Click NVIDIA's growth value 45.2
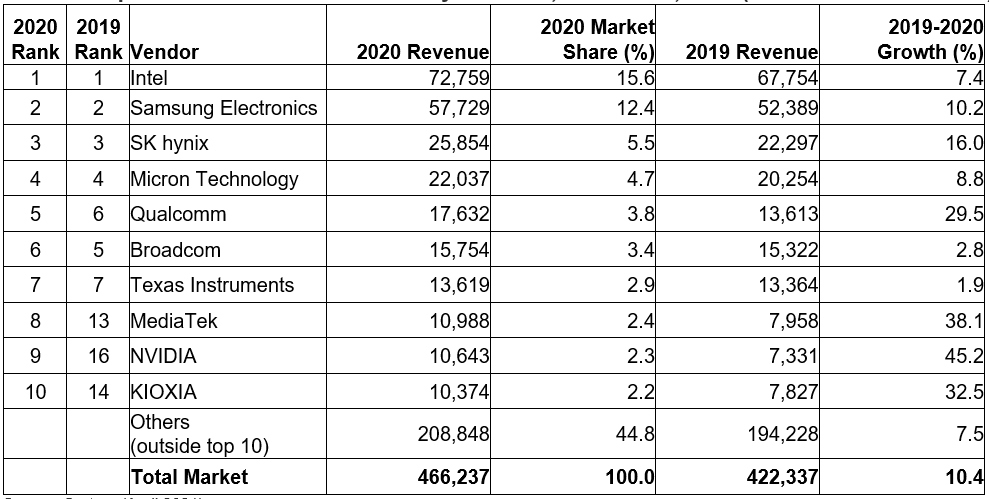989x499 pixels. (x=963, y=356)
